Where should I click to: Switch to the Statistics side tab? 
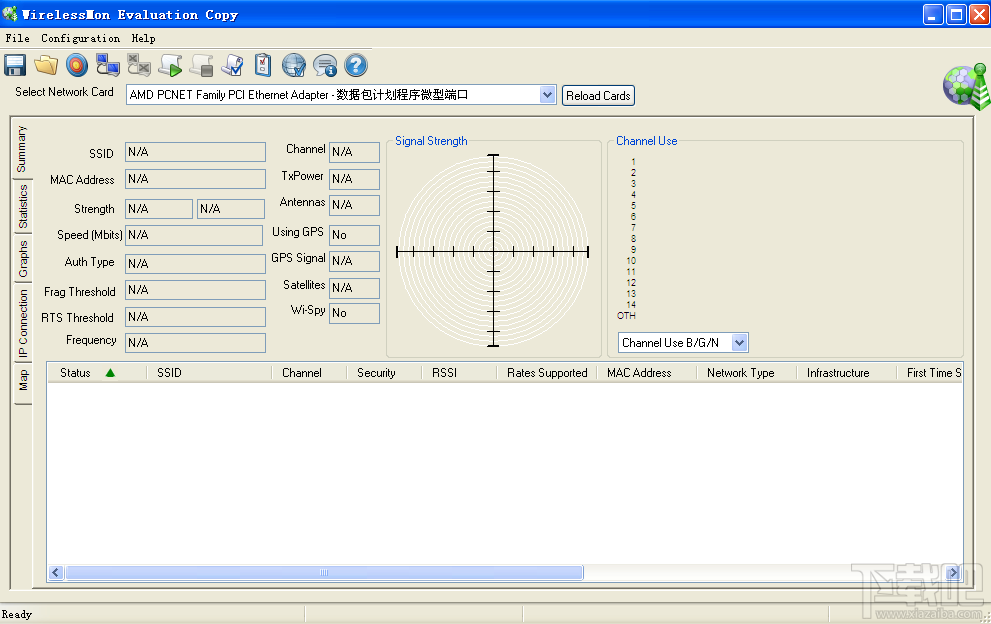click(x=23, y=207)
